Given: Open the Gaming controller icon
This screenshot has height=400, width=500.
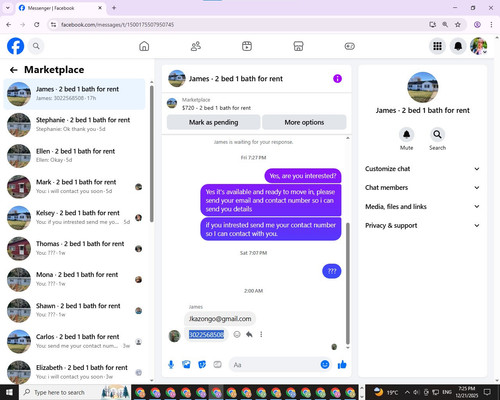Looking at the screenshot, I should pyautogui.click(x=350, y=46).
